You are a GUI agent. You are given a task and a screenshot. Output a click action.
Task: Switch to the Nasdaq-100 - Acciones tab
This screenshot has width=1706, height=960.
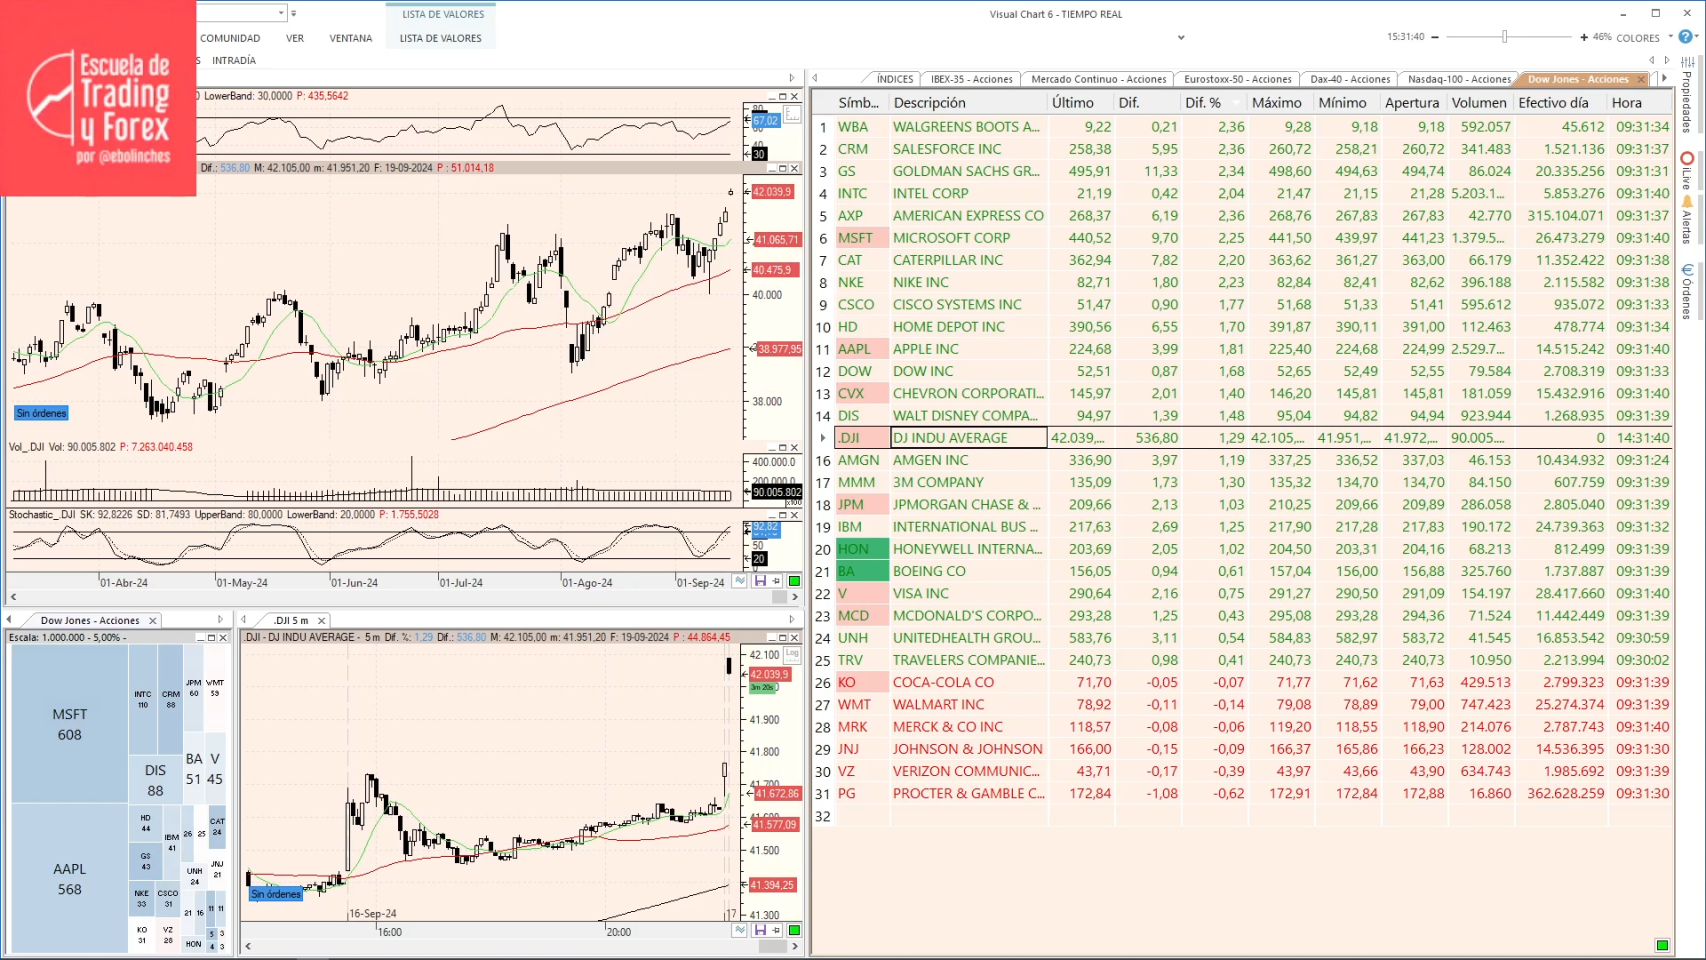pyautogui.click(x=1459, y=79)
